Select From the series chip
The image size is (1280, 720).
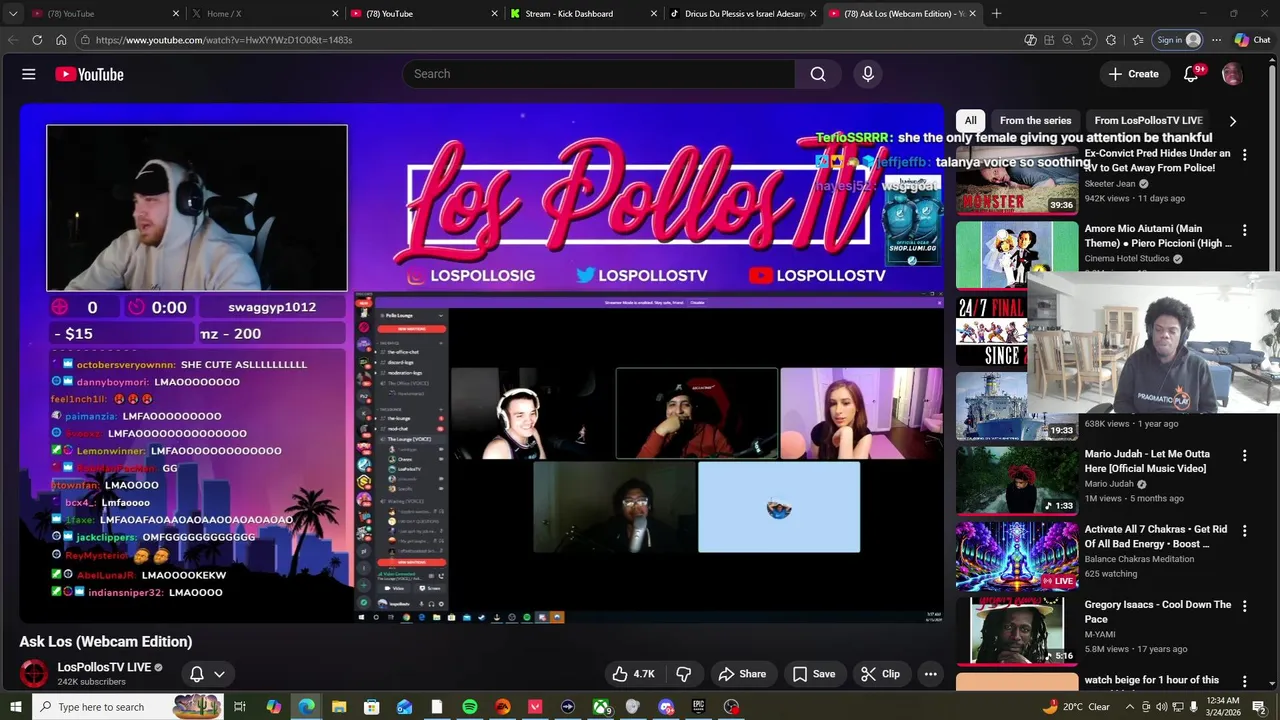(x=1035, y=120)
